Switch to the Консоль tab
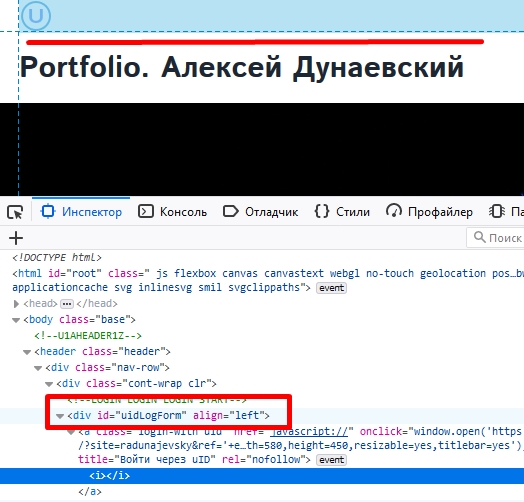 [172, 212]
